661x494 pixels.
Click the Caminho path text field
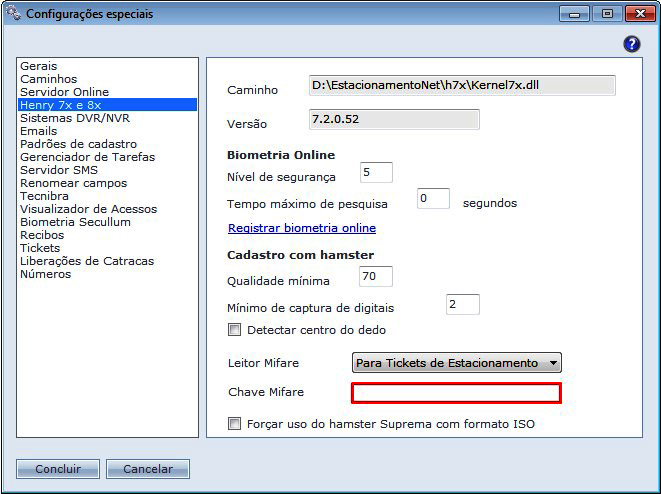pos(462,86)
